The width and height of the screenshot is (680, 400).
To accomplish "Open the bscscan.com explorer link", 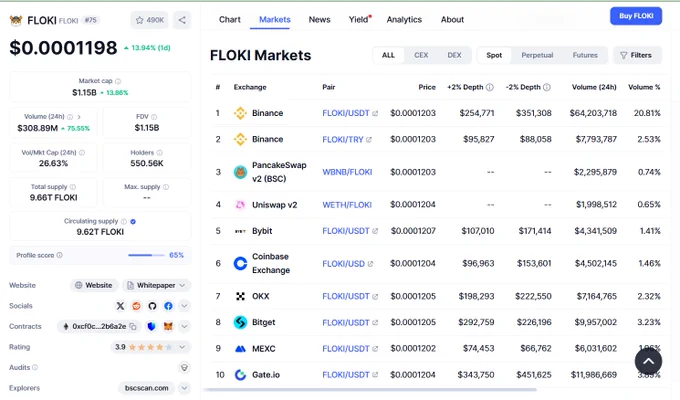I will pyautogui.click(x=146, y=388).
